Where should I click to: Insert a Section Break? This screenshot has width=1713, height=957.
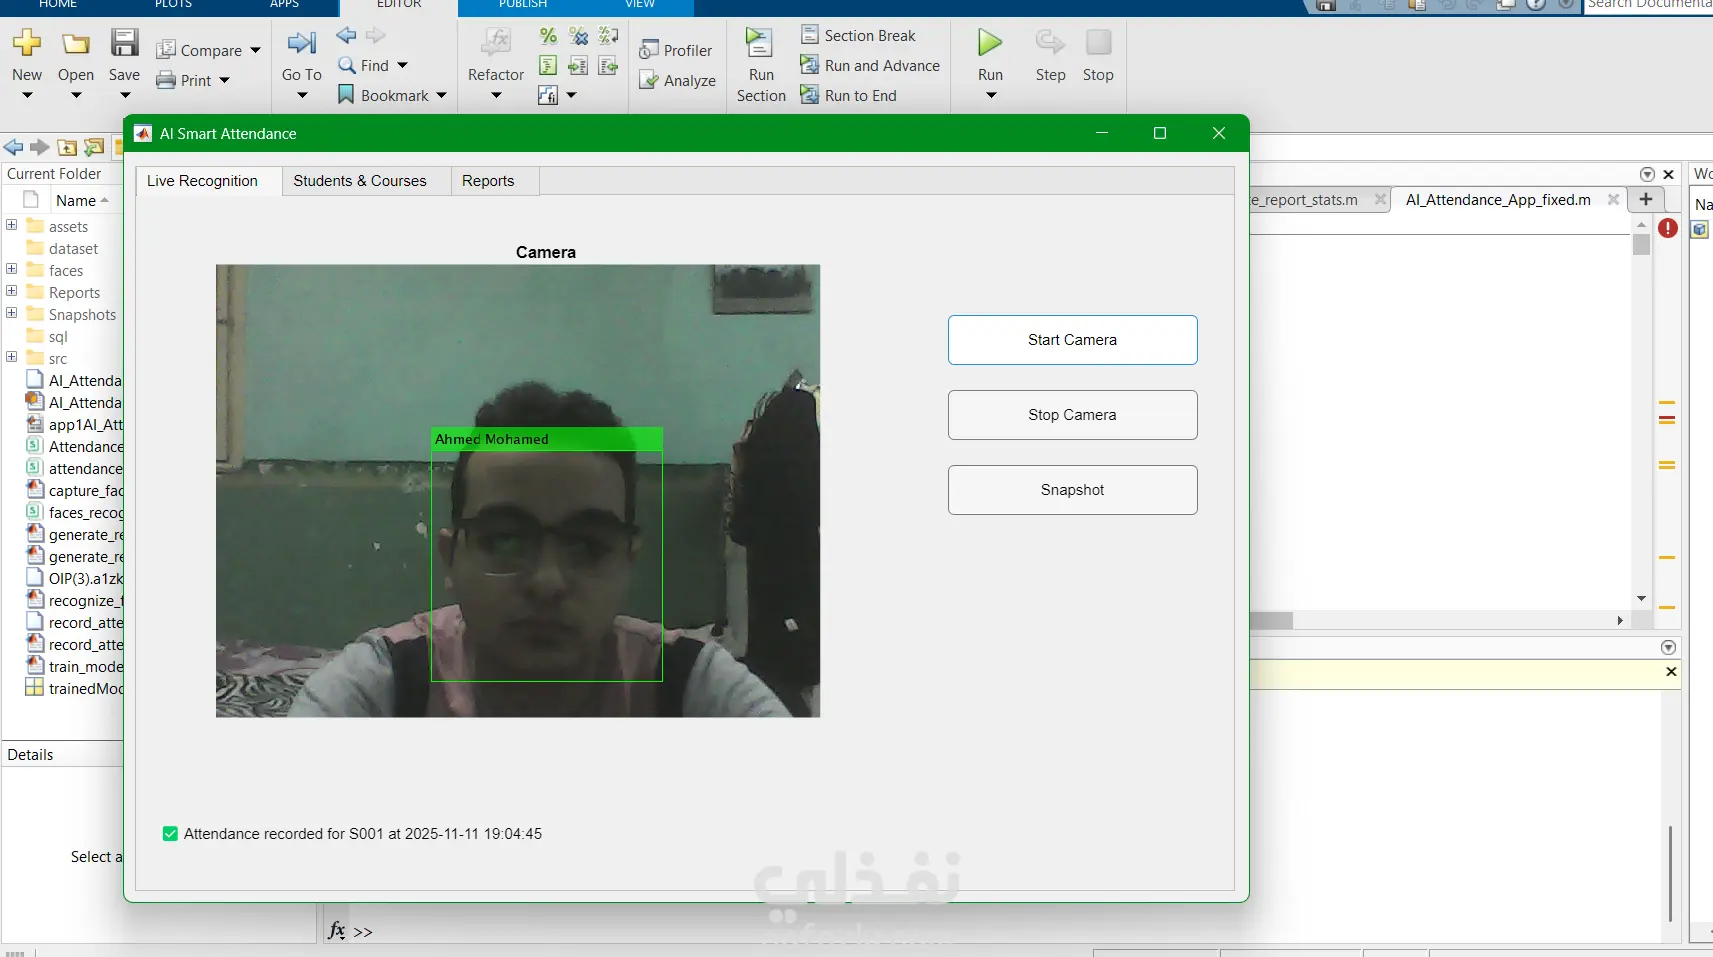click(x=858, y=35)
